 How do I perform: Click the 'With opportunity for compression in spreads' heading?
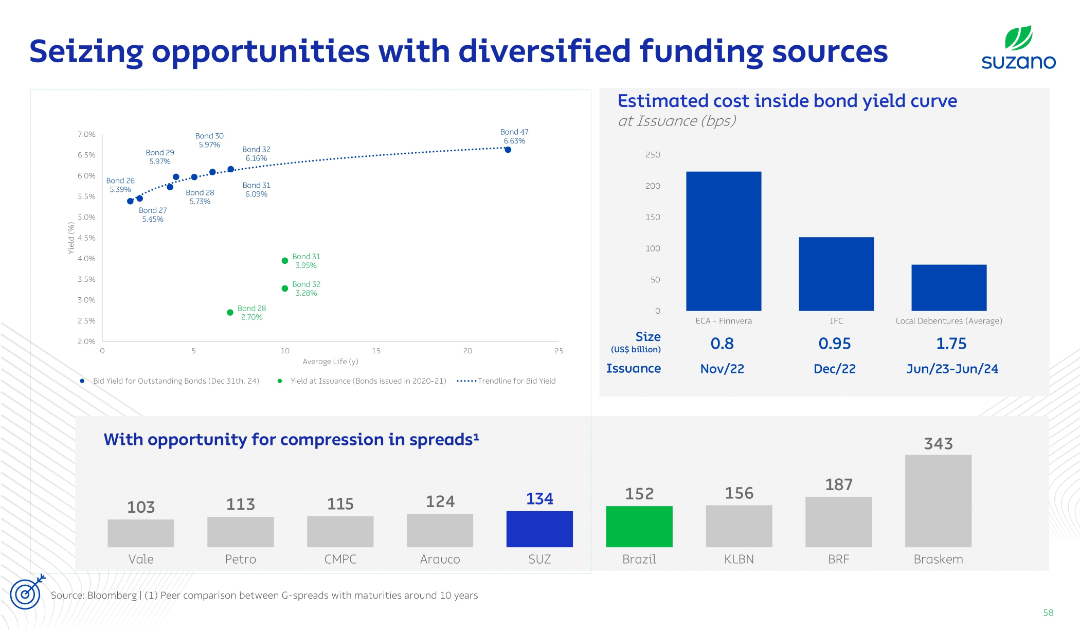[x=291, y=439]
